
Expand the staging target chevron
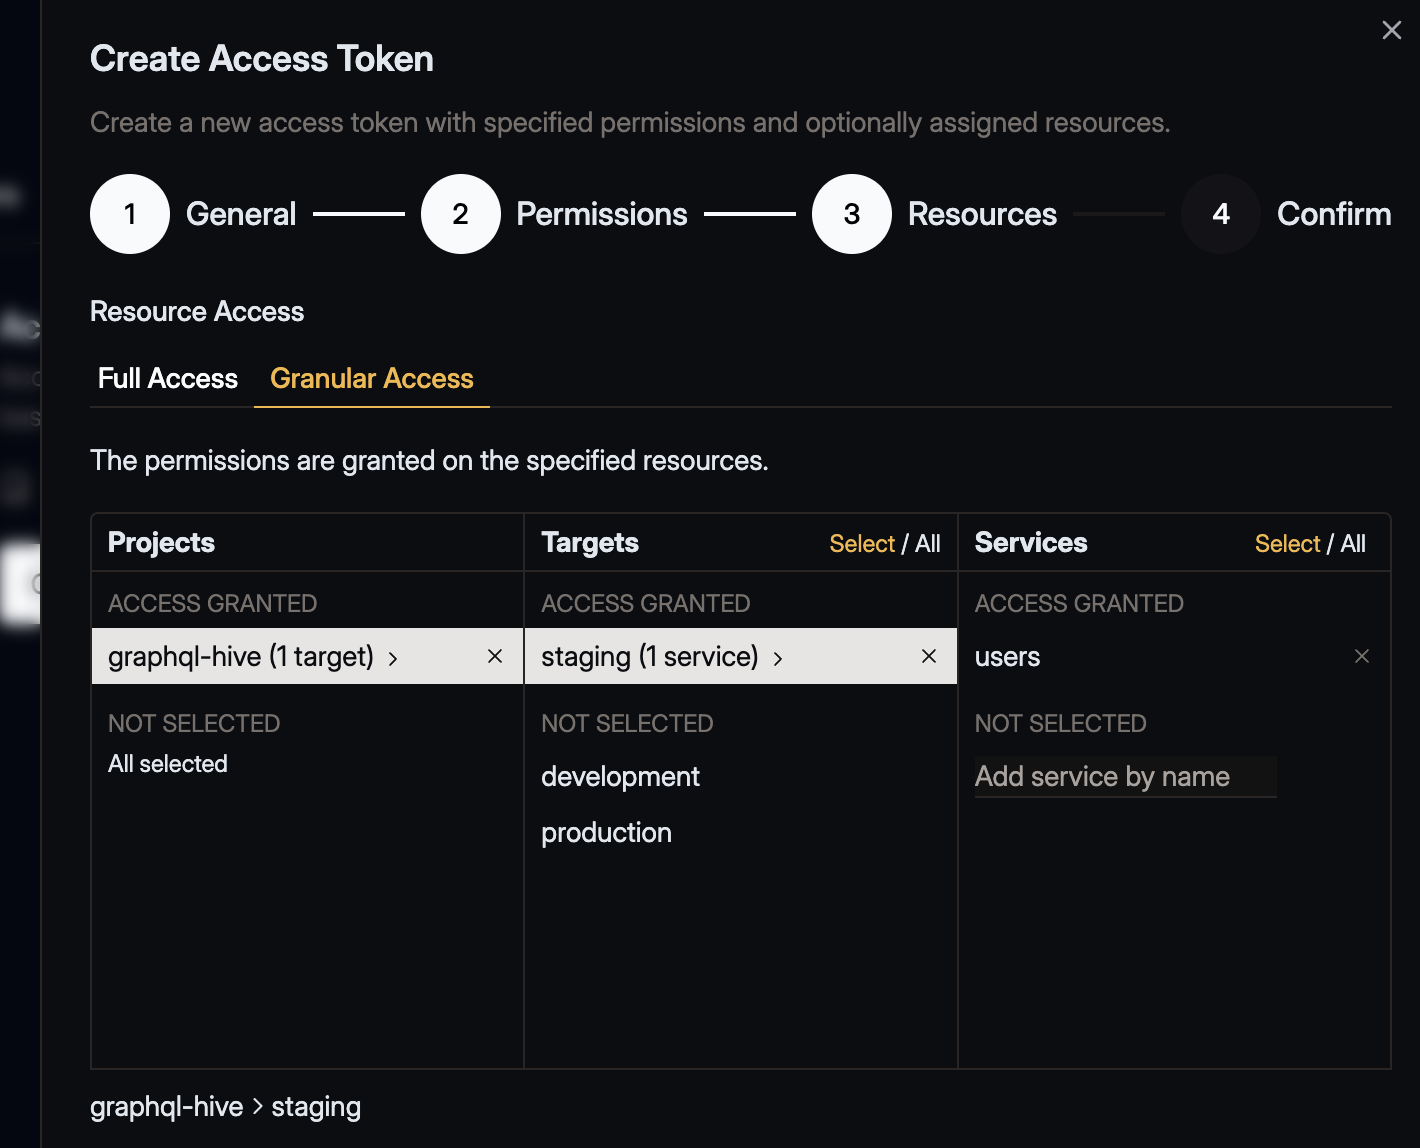point(778,658)
